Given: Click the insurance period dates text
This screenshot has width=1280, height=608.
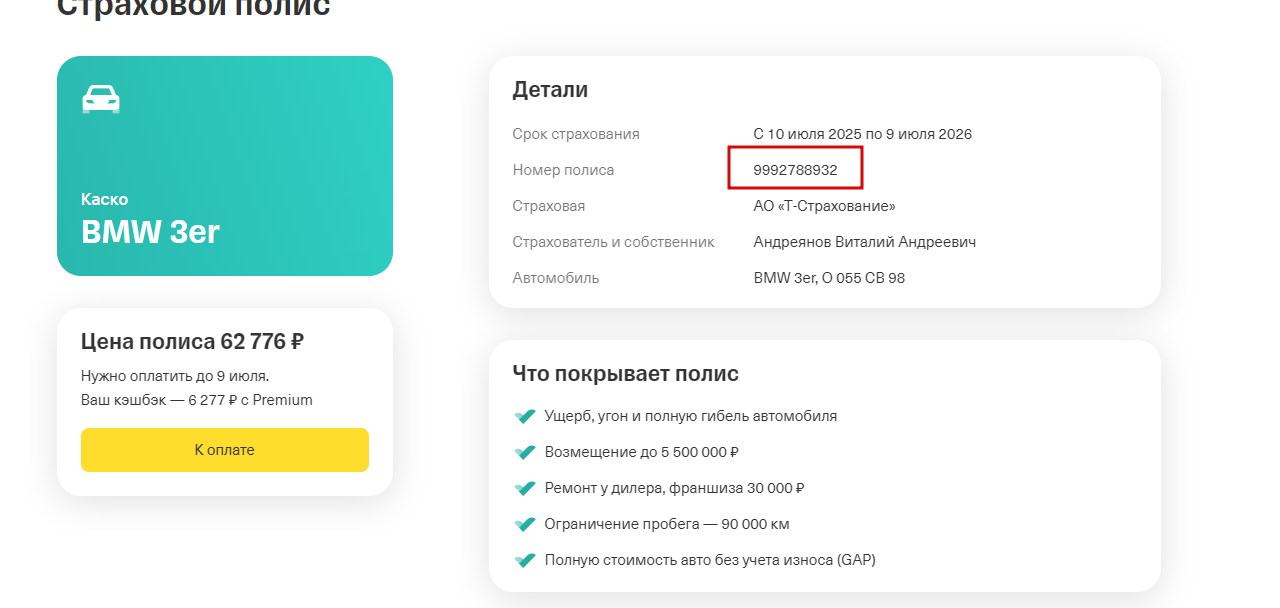Looking at the screenshot, I should [863, 134].
